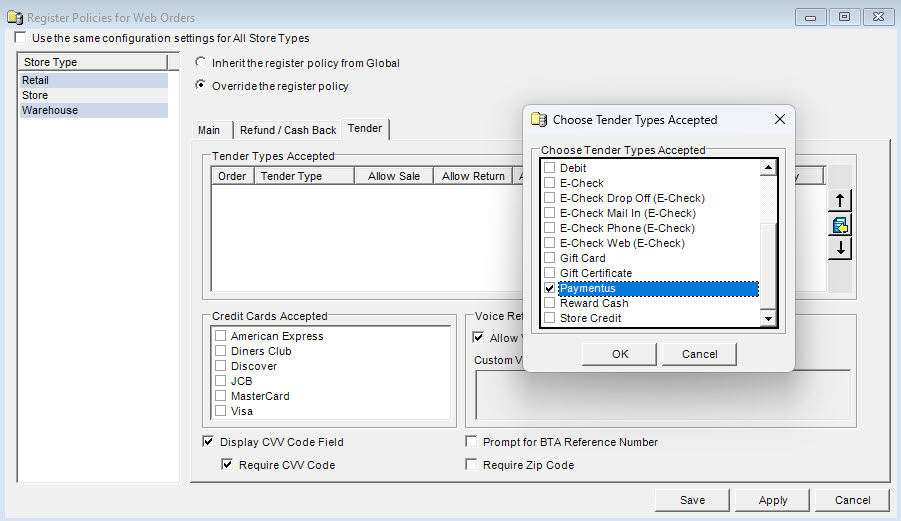Check Discover credit card
This screenshot has width=901, height=521.
coord(220,365)
